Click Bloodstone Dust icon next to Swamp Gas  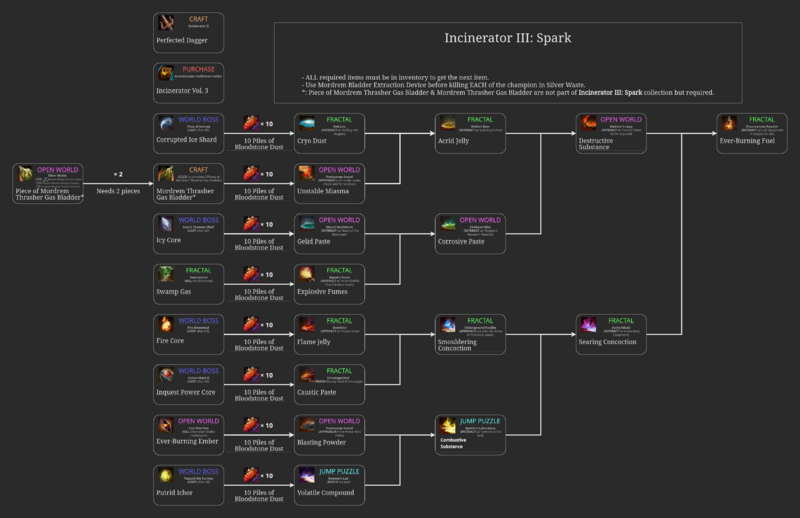251,274
